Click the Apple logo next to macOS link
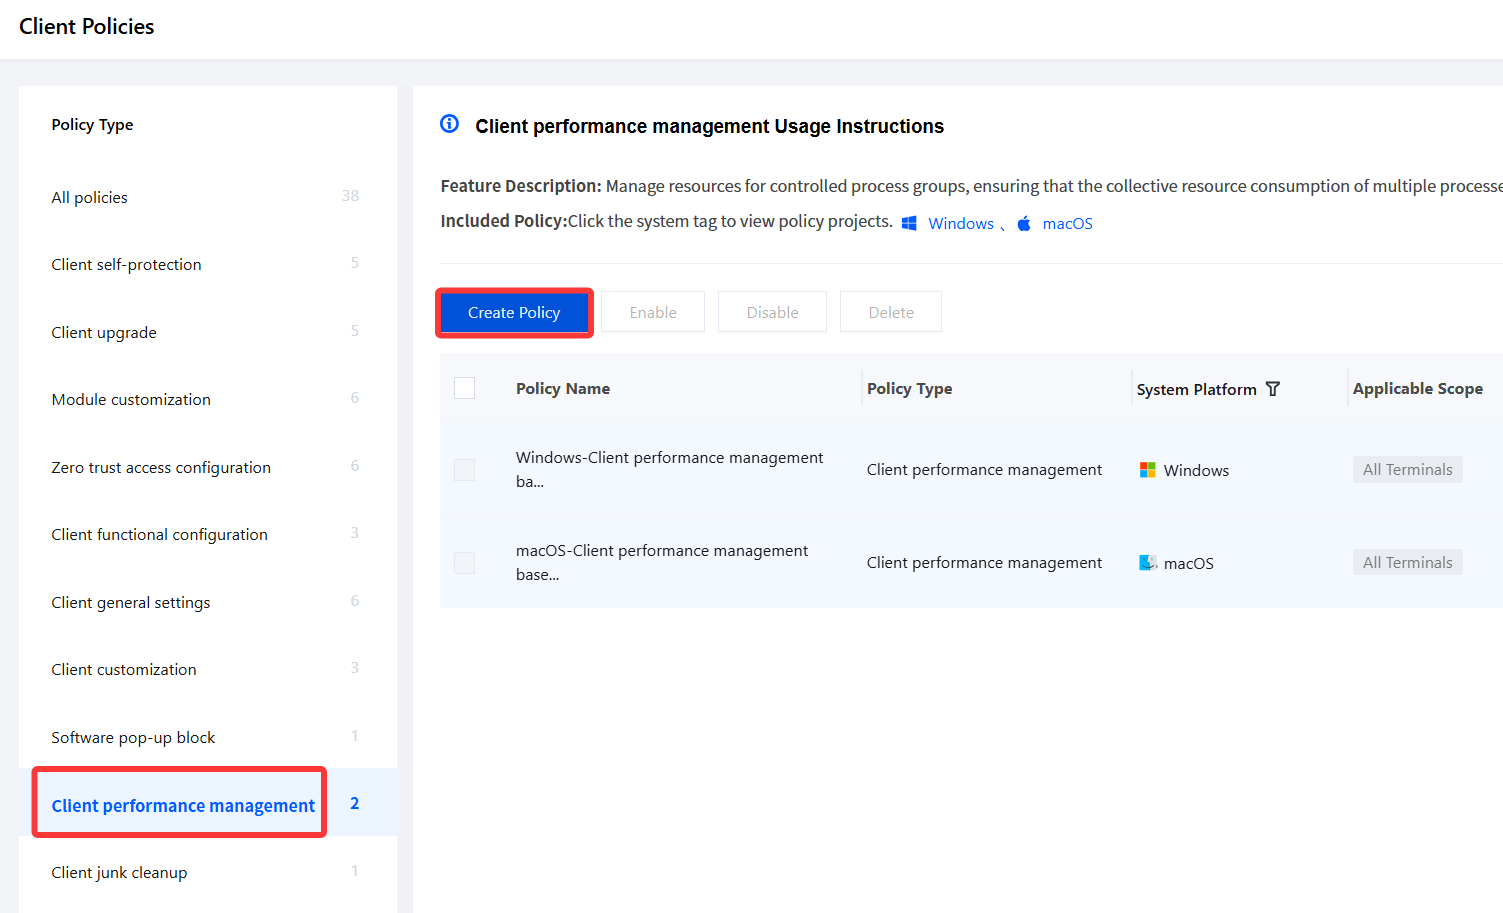 pos(1024,223)
